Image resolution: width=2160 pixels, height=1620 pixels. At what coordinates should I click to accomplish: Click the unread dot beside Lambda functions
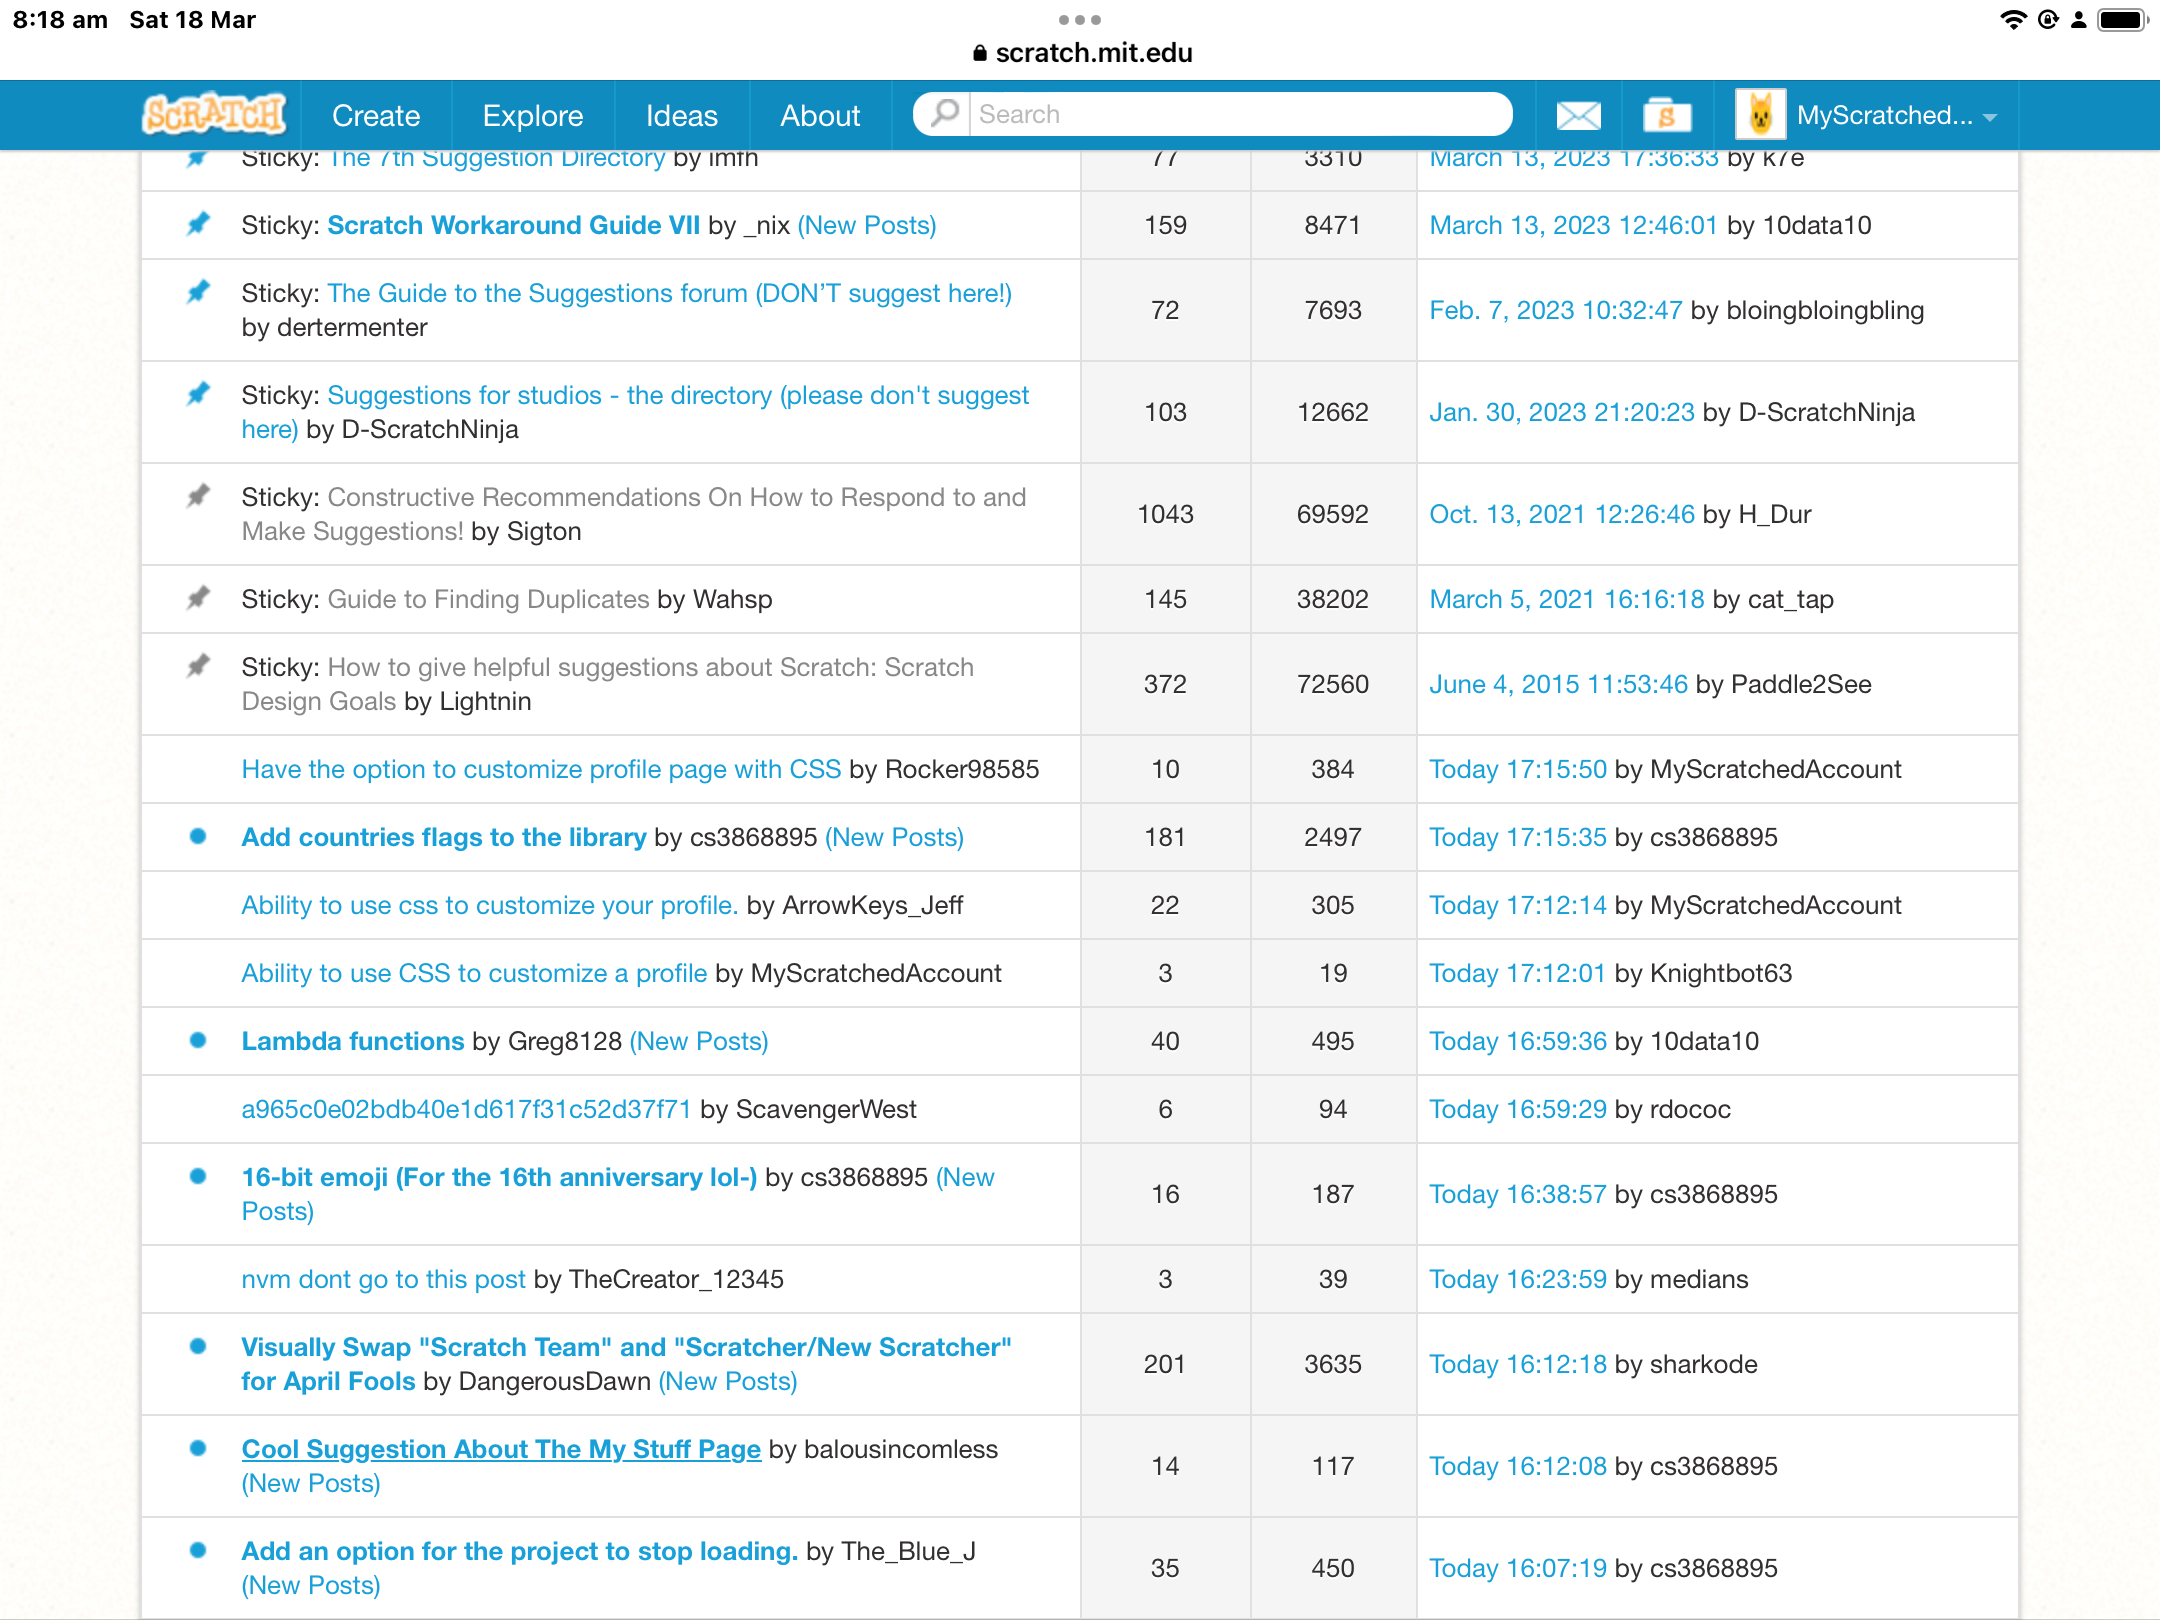[x=198, y=1040]
